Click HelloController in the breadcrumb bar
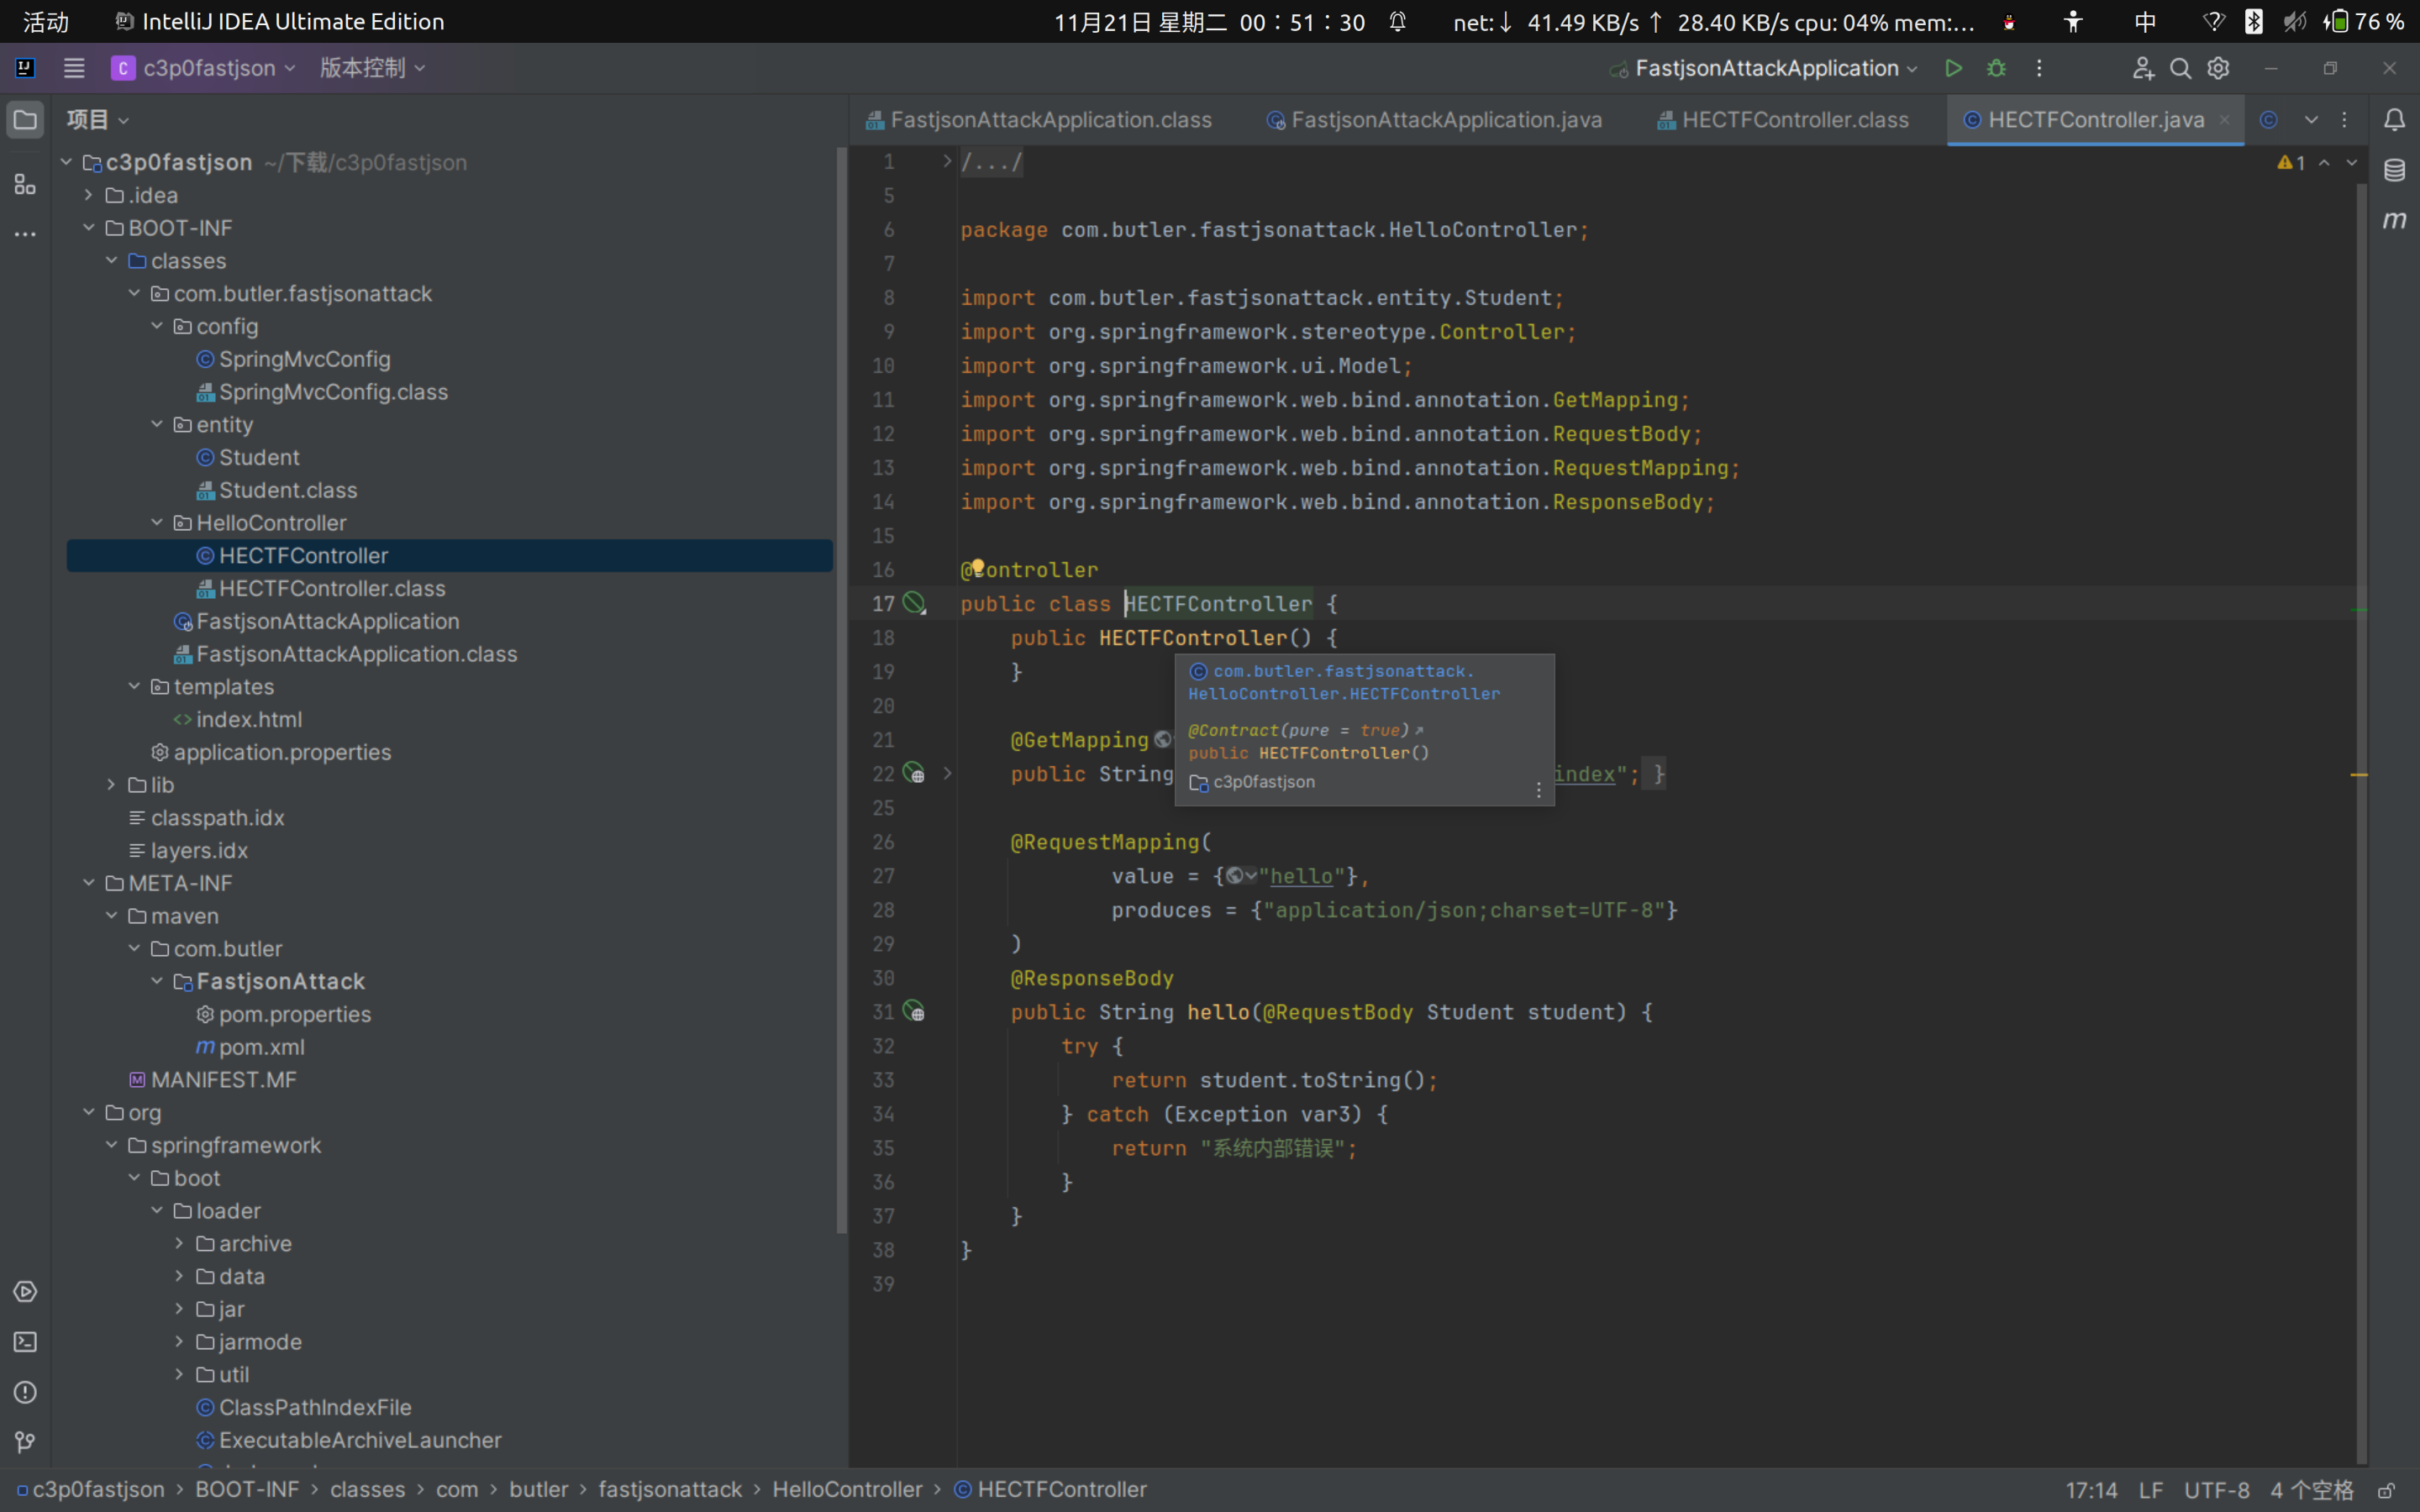The height and width of the screenshot is (1512, 2420). (846, 1490)
